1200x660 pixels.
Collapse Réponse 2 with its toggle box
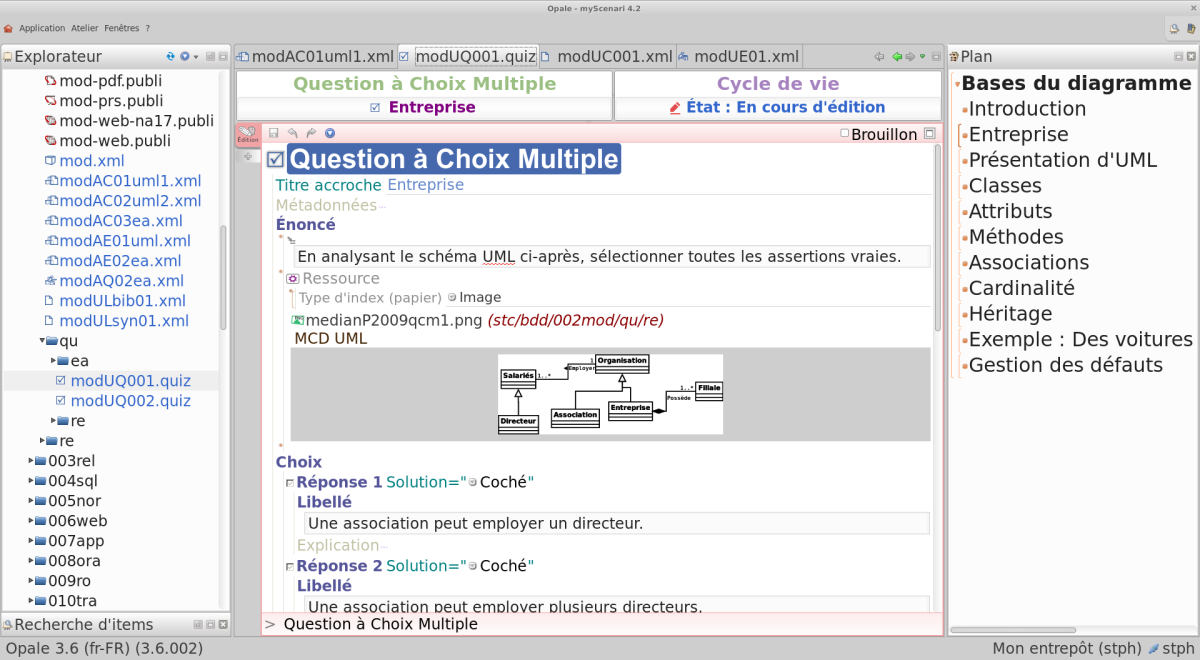tap(290, 567)
